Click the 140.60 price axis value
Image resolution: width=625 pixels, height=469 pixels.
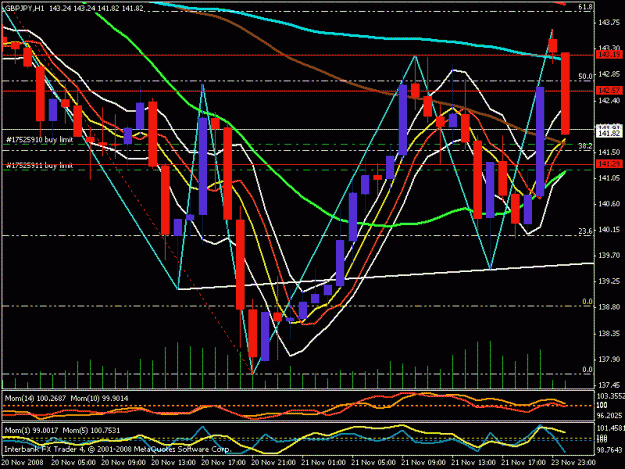pyautogui.click(x=609, y=204)
